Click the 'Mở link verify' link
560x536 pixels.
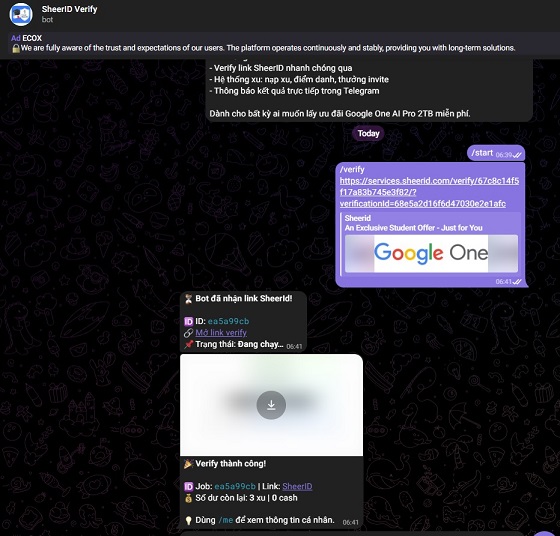221,333
